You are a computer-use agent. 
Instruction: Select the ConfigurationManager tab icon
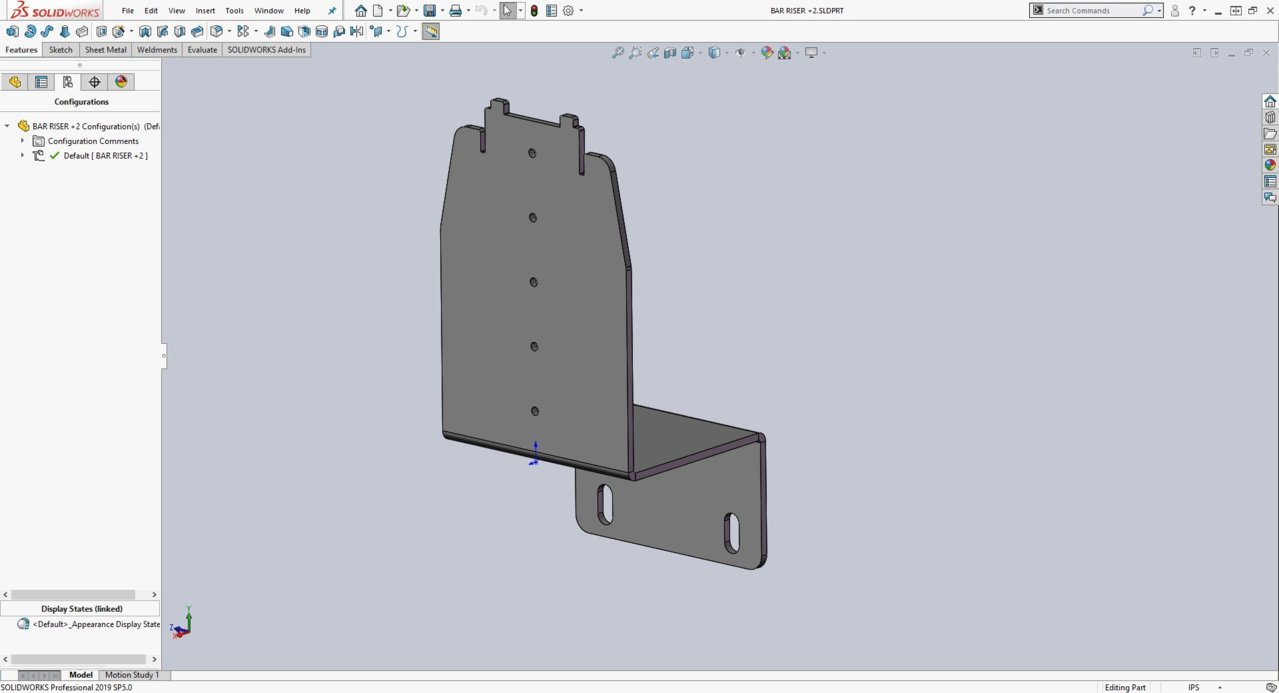(x=68, y=82)
